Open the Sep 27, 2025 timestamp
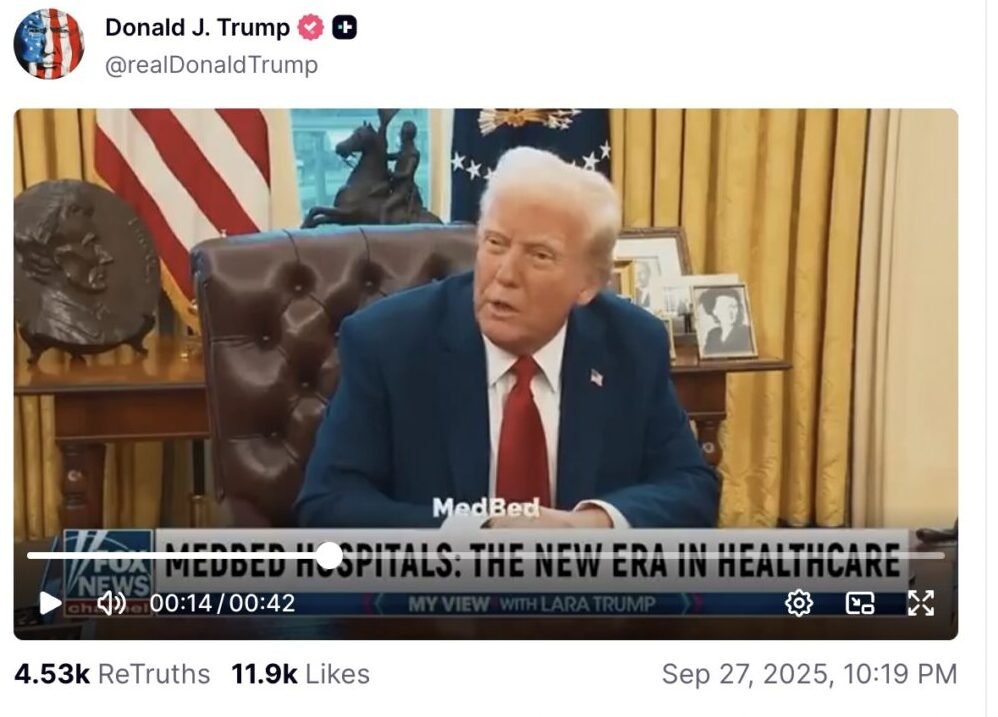 pyautogui.click(x=810, y=674)
